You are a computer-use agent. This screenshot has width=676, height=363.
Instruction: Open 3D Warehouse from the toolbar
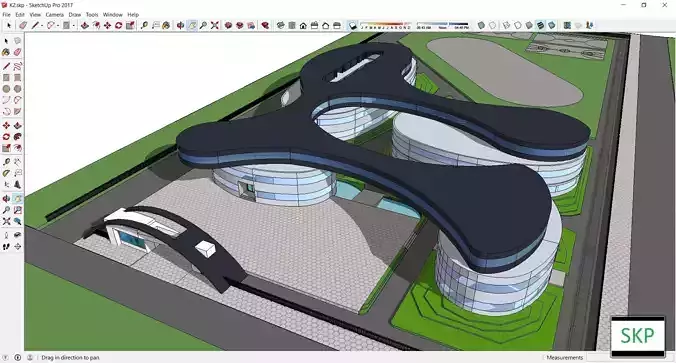(x=228, y=26)
